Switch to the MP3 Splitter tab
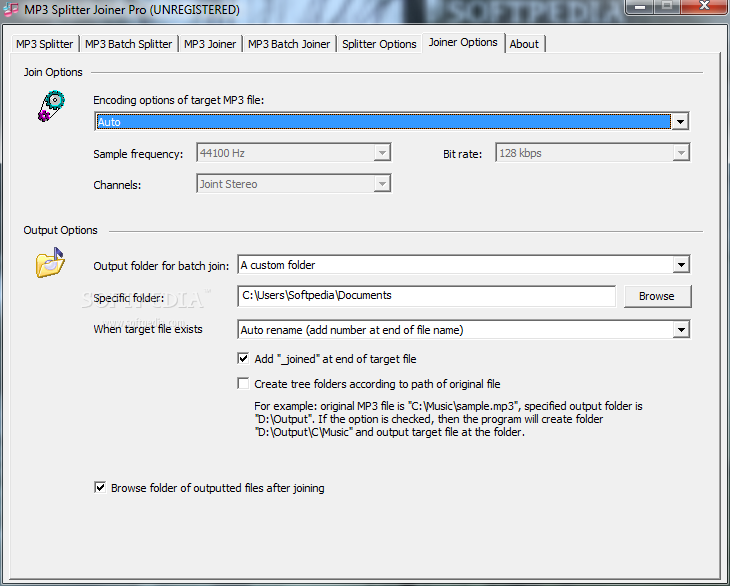 coord(44,44)
